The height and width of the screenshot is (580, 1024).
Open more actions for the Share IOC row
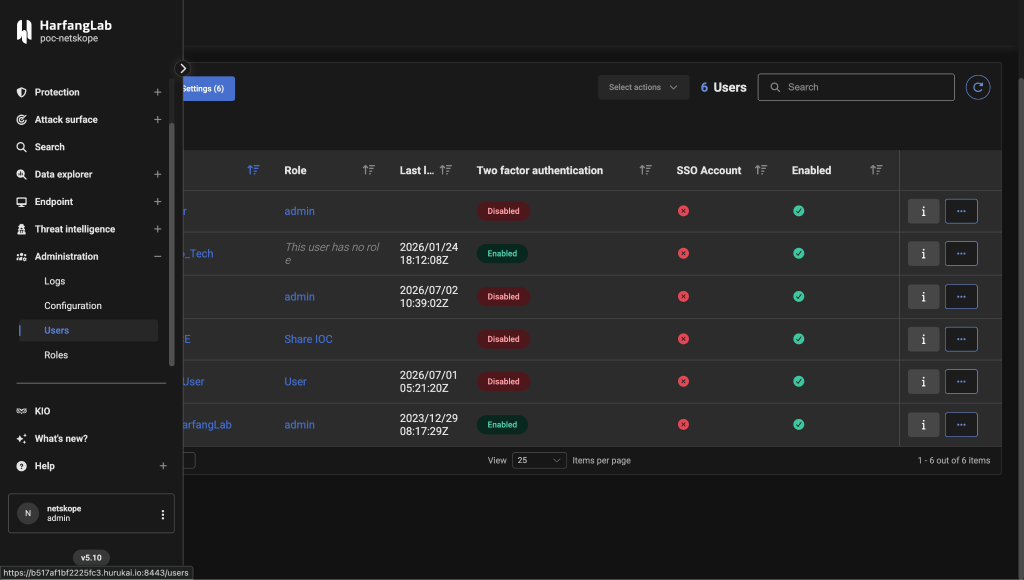pos(961,339)
